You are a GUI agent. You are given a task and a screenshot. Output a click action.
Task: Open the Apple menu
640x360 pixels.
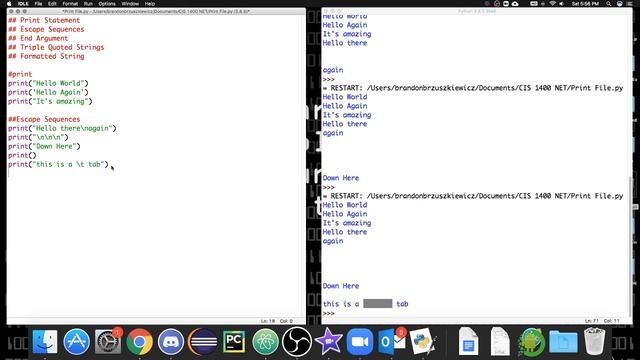9,4
